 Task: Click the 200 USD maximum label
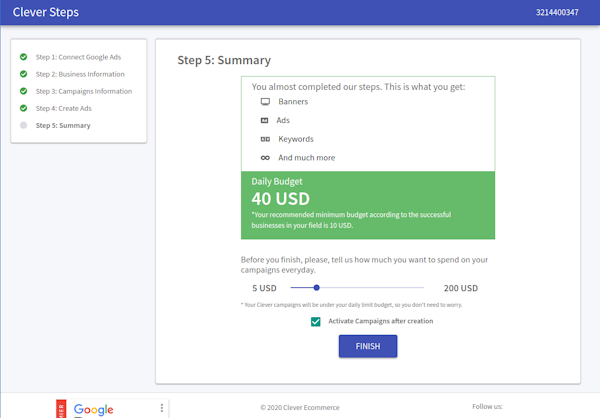pyautogui.click(x=461, y=288)
